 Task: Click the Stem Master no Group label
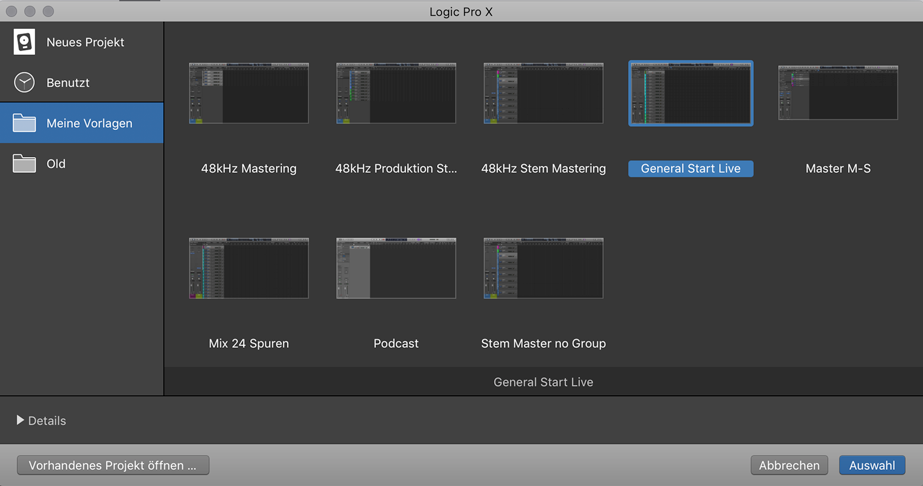tap(543, 344)
